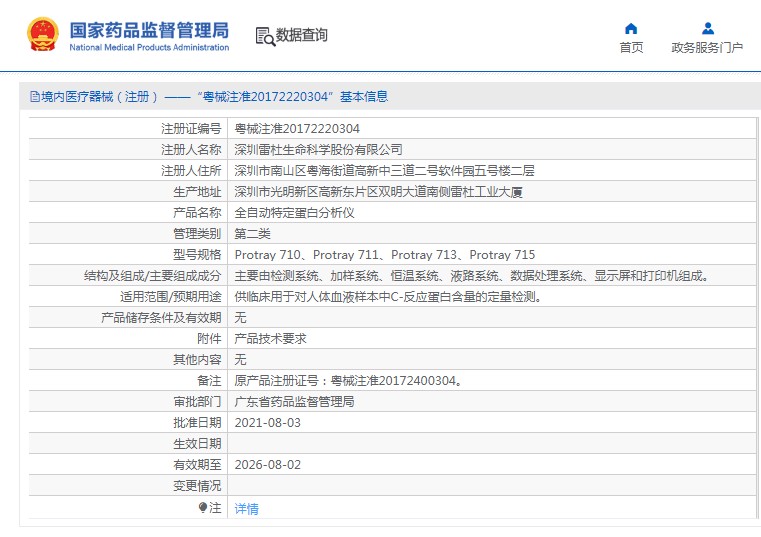Click the 审批部门 label
The width and height of the screenshot is (761, 537).
click(198, 402)
